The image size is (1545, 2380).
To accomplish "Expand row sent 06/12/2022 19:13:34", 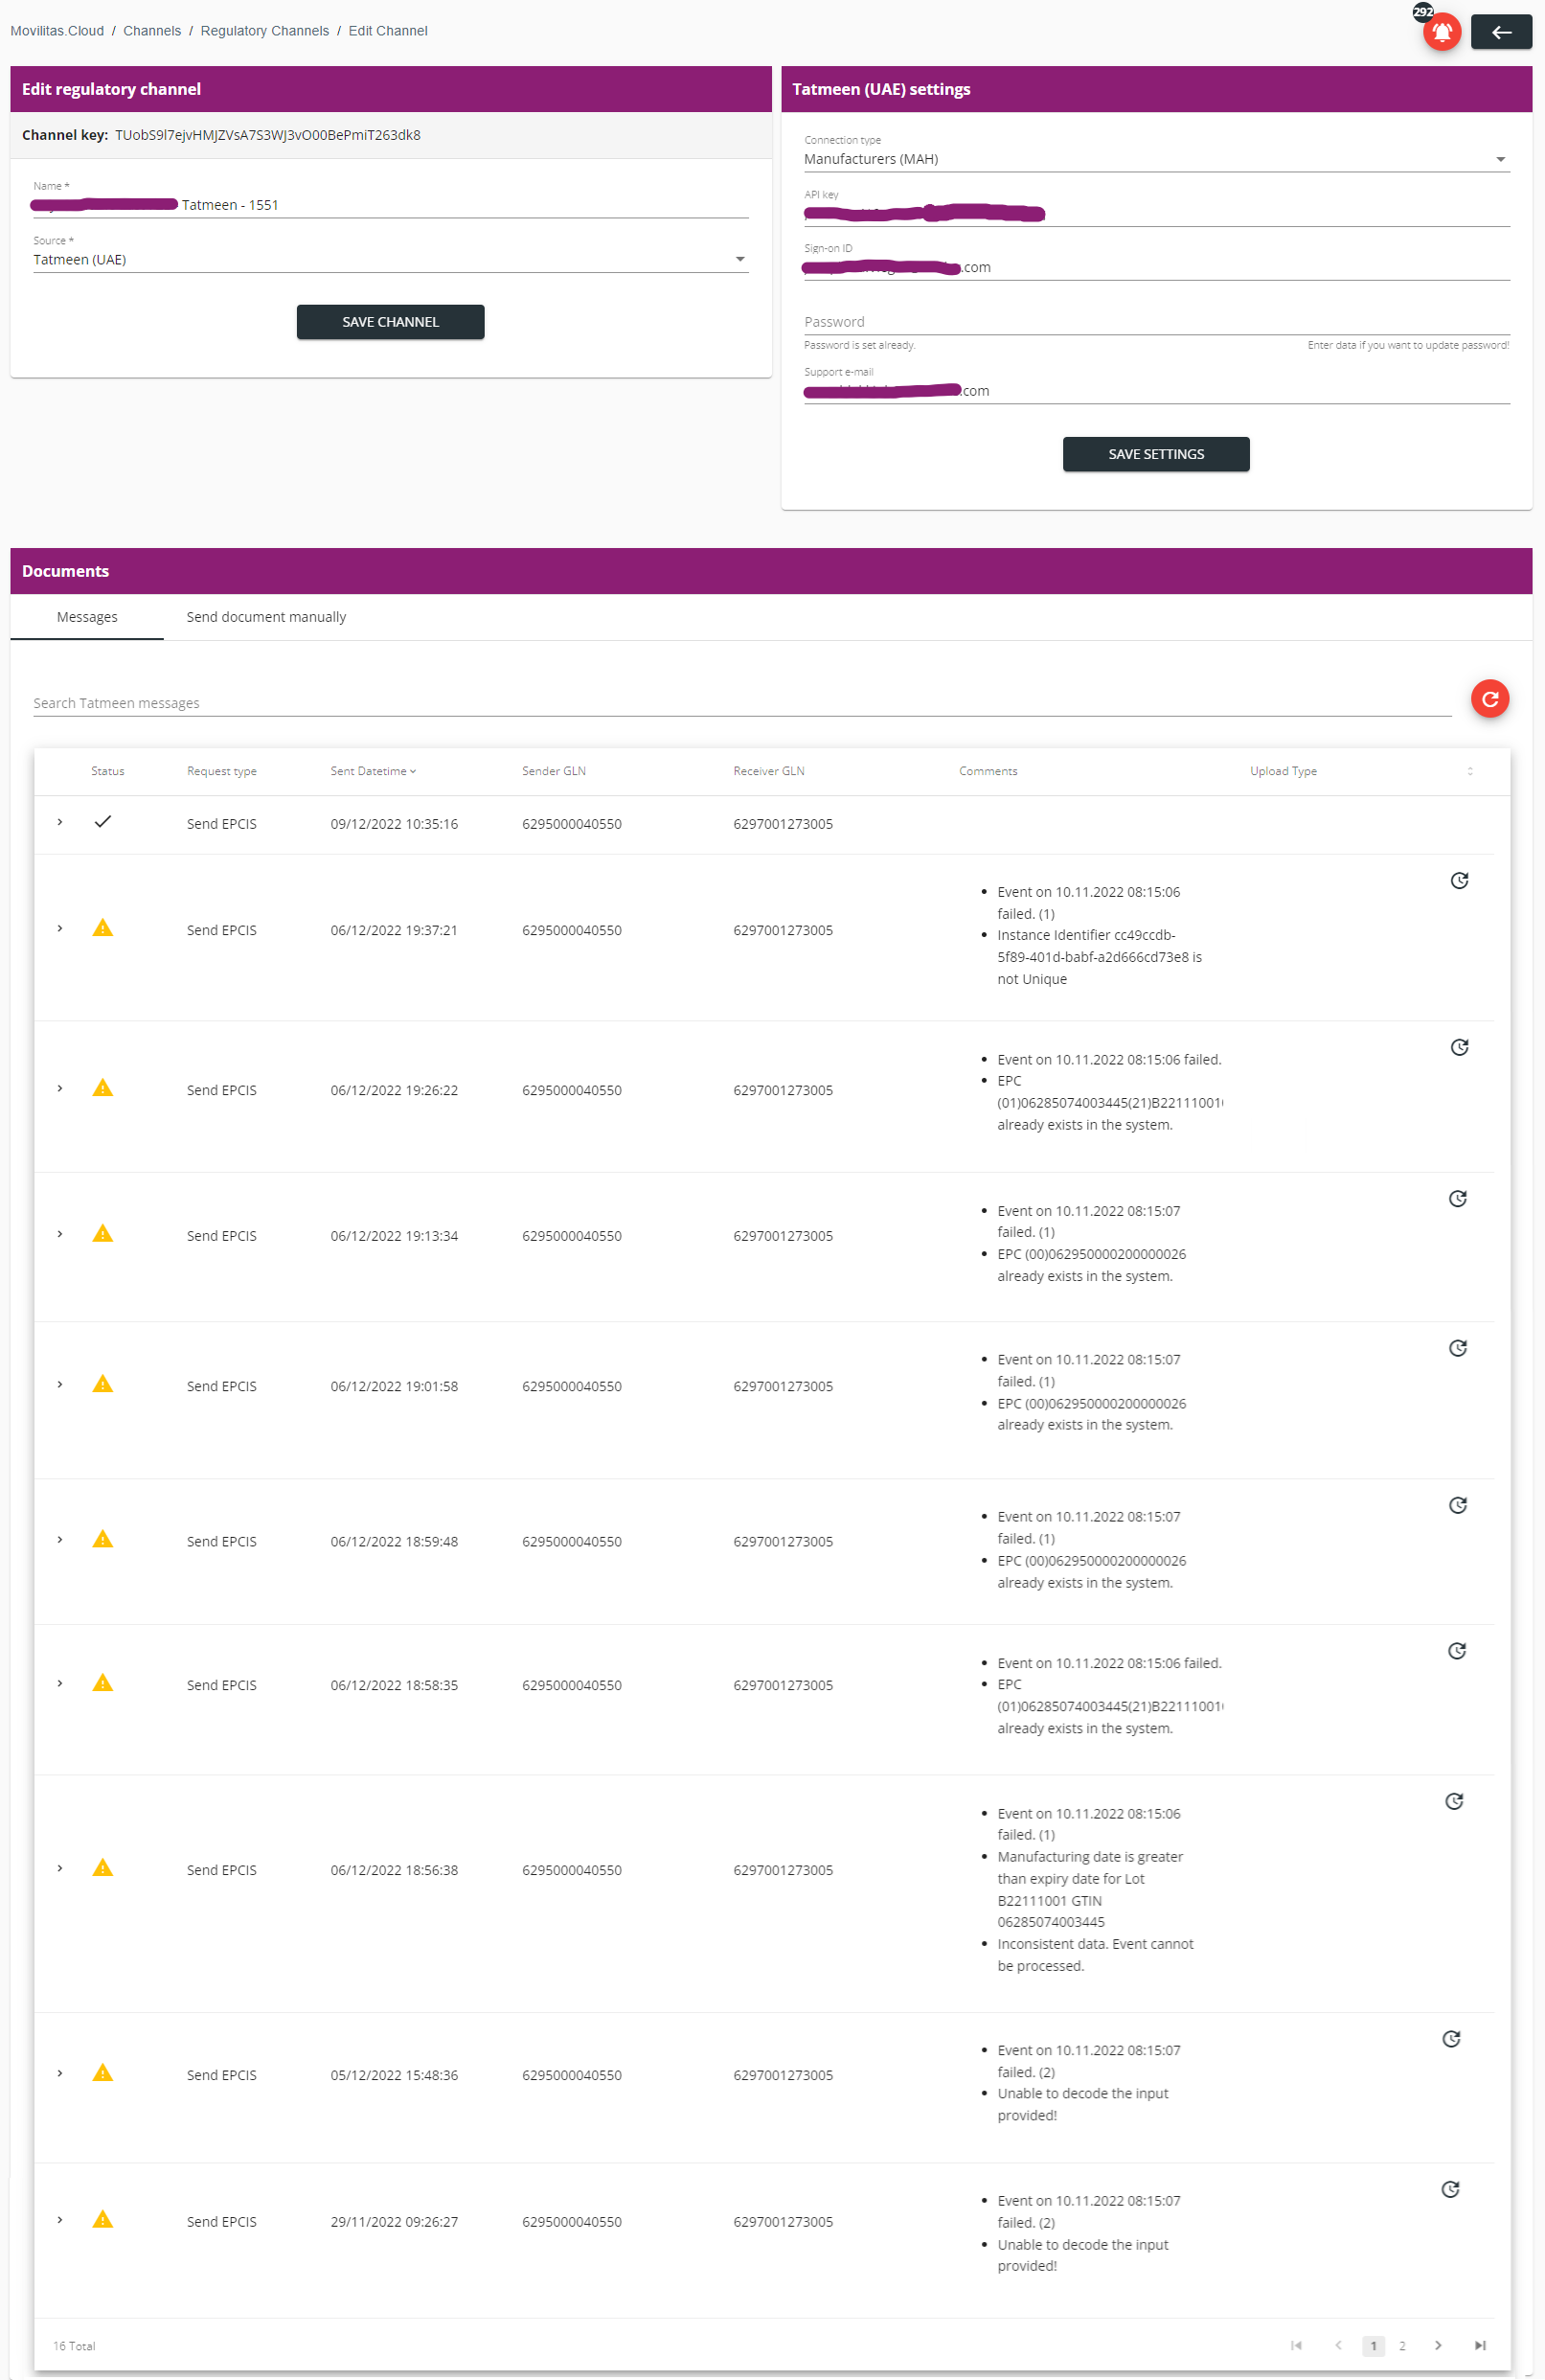I will tap(60, 1234).
